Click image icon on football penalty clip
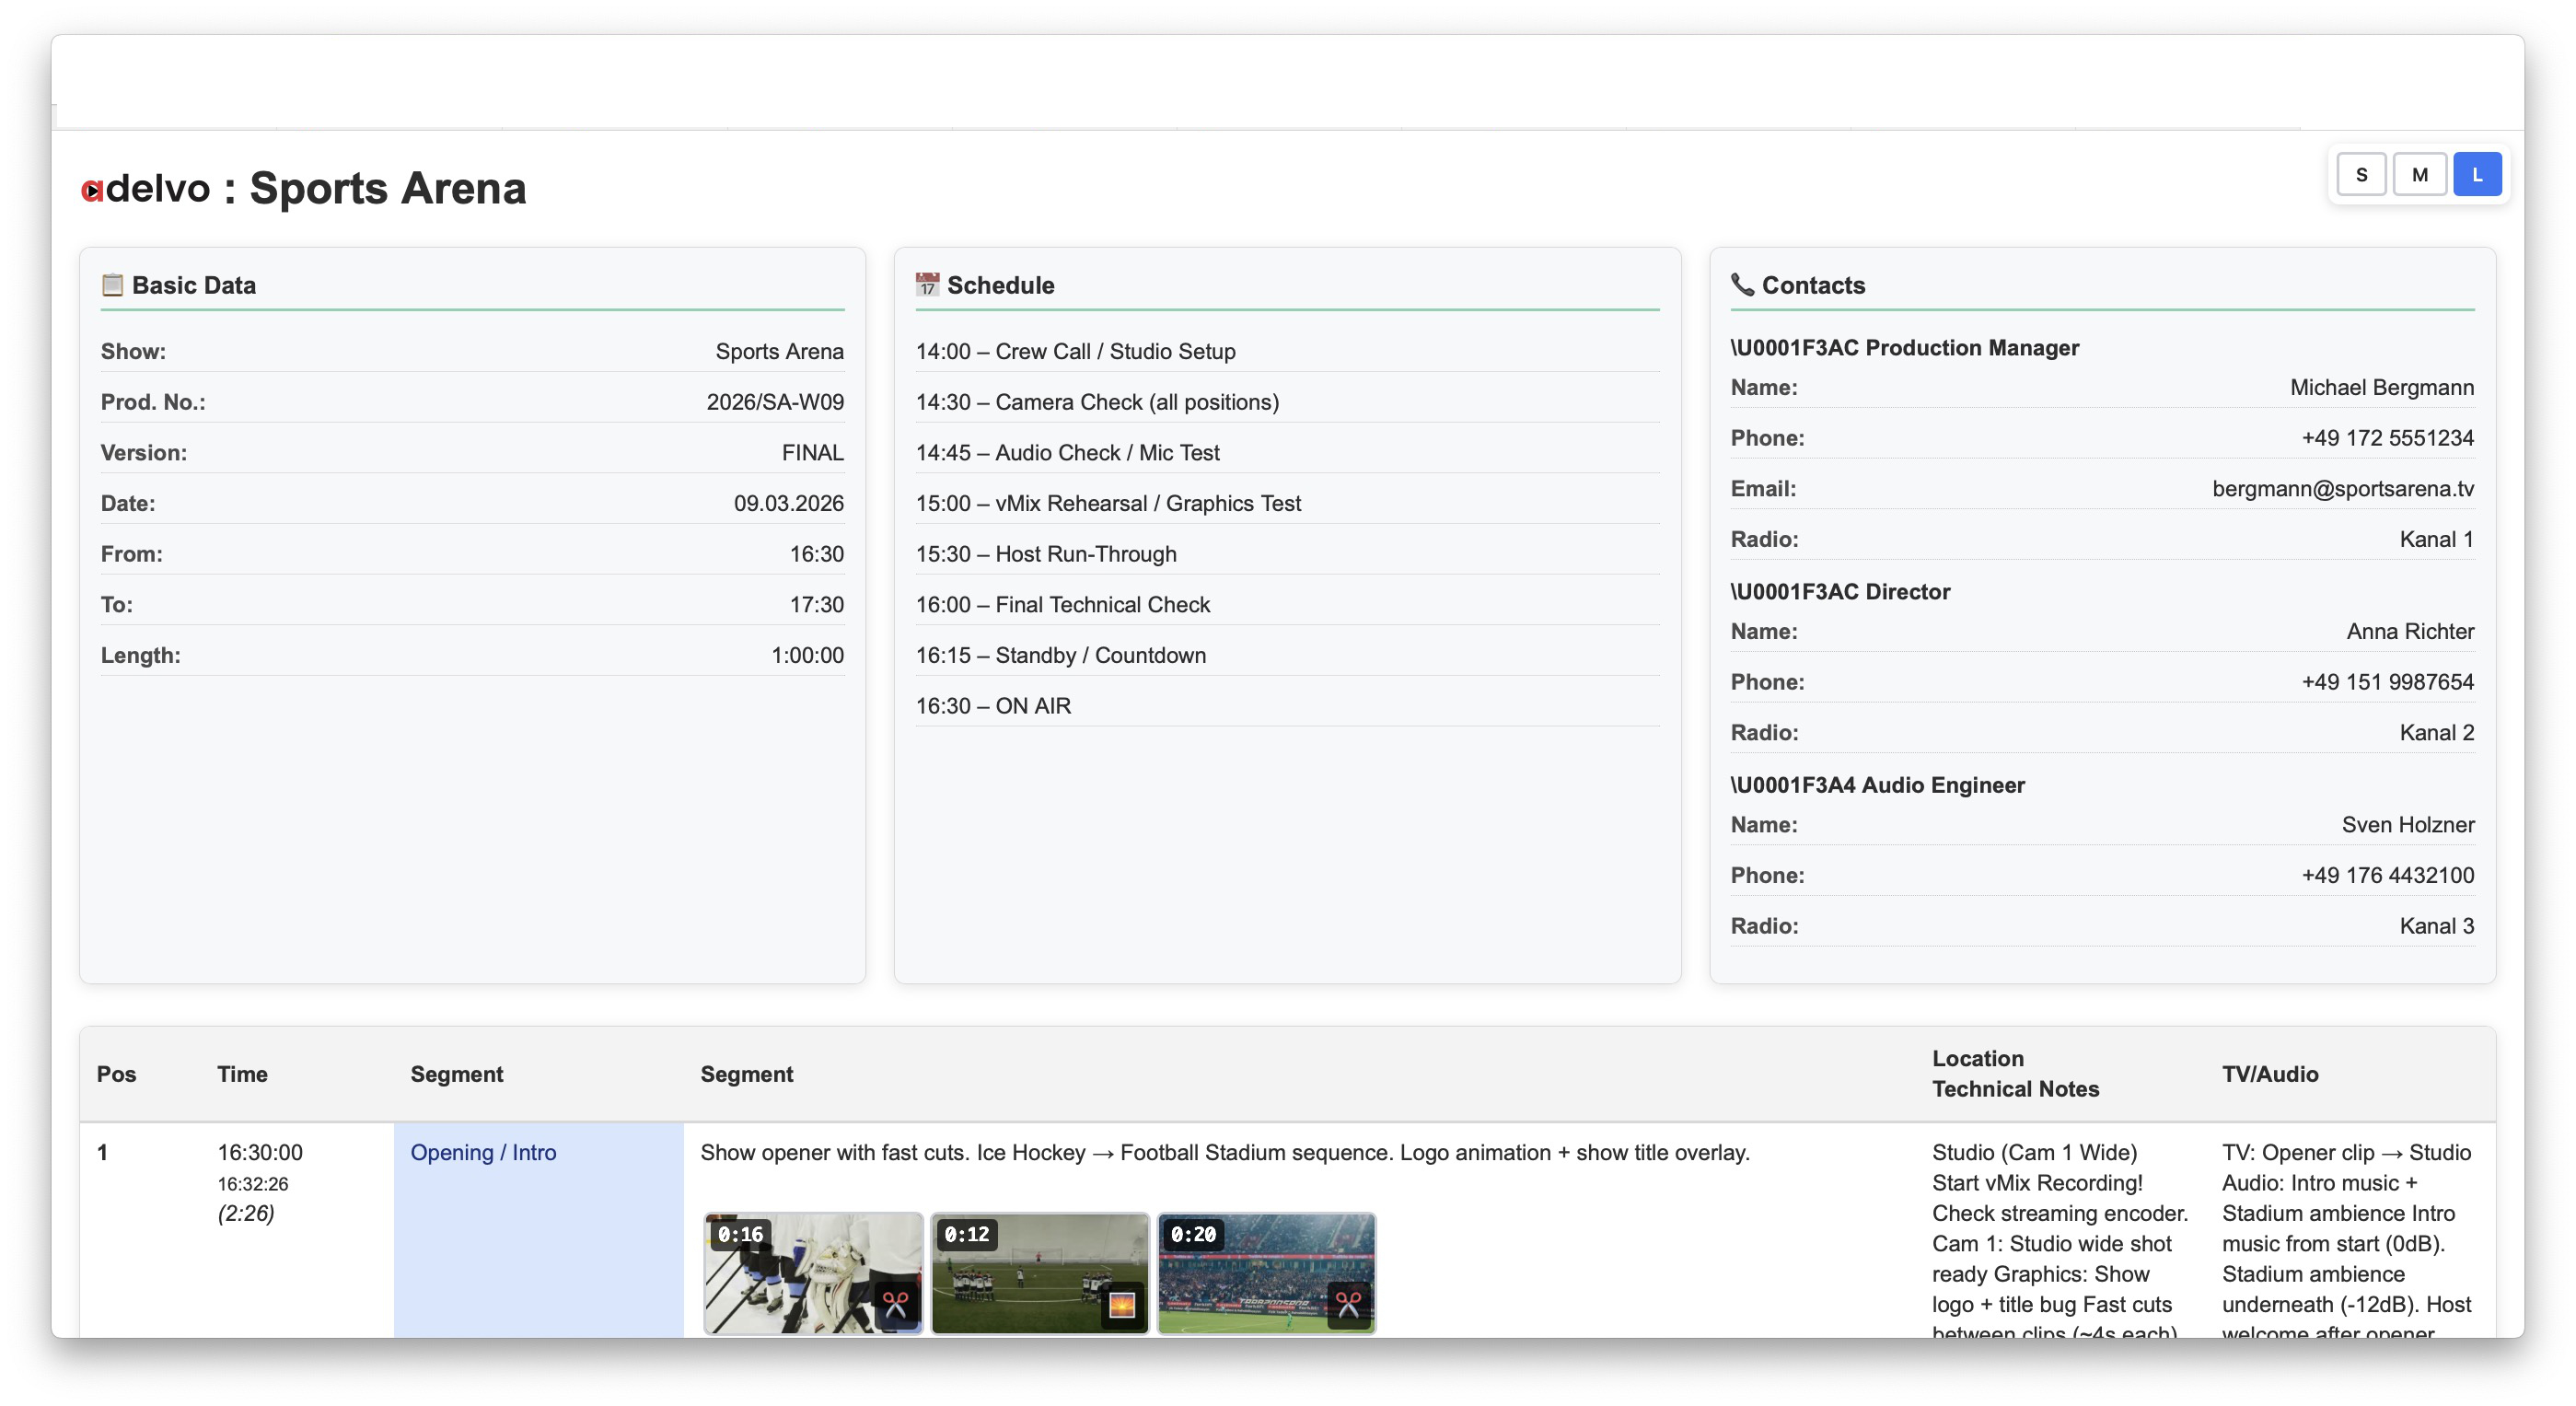The width and height of the screenshot is (2576, 1406). point(1122,1303)
